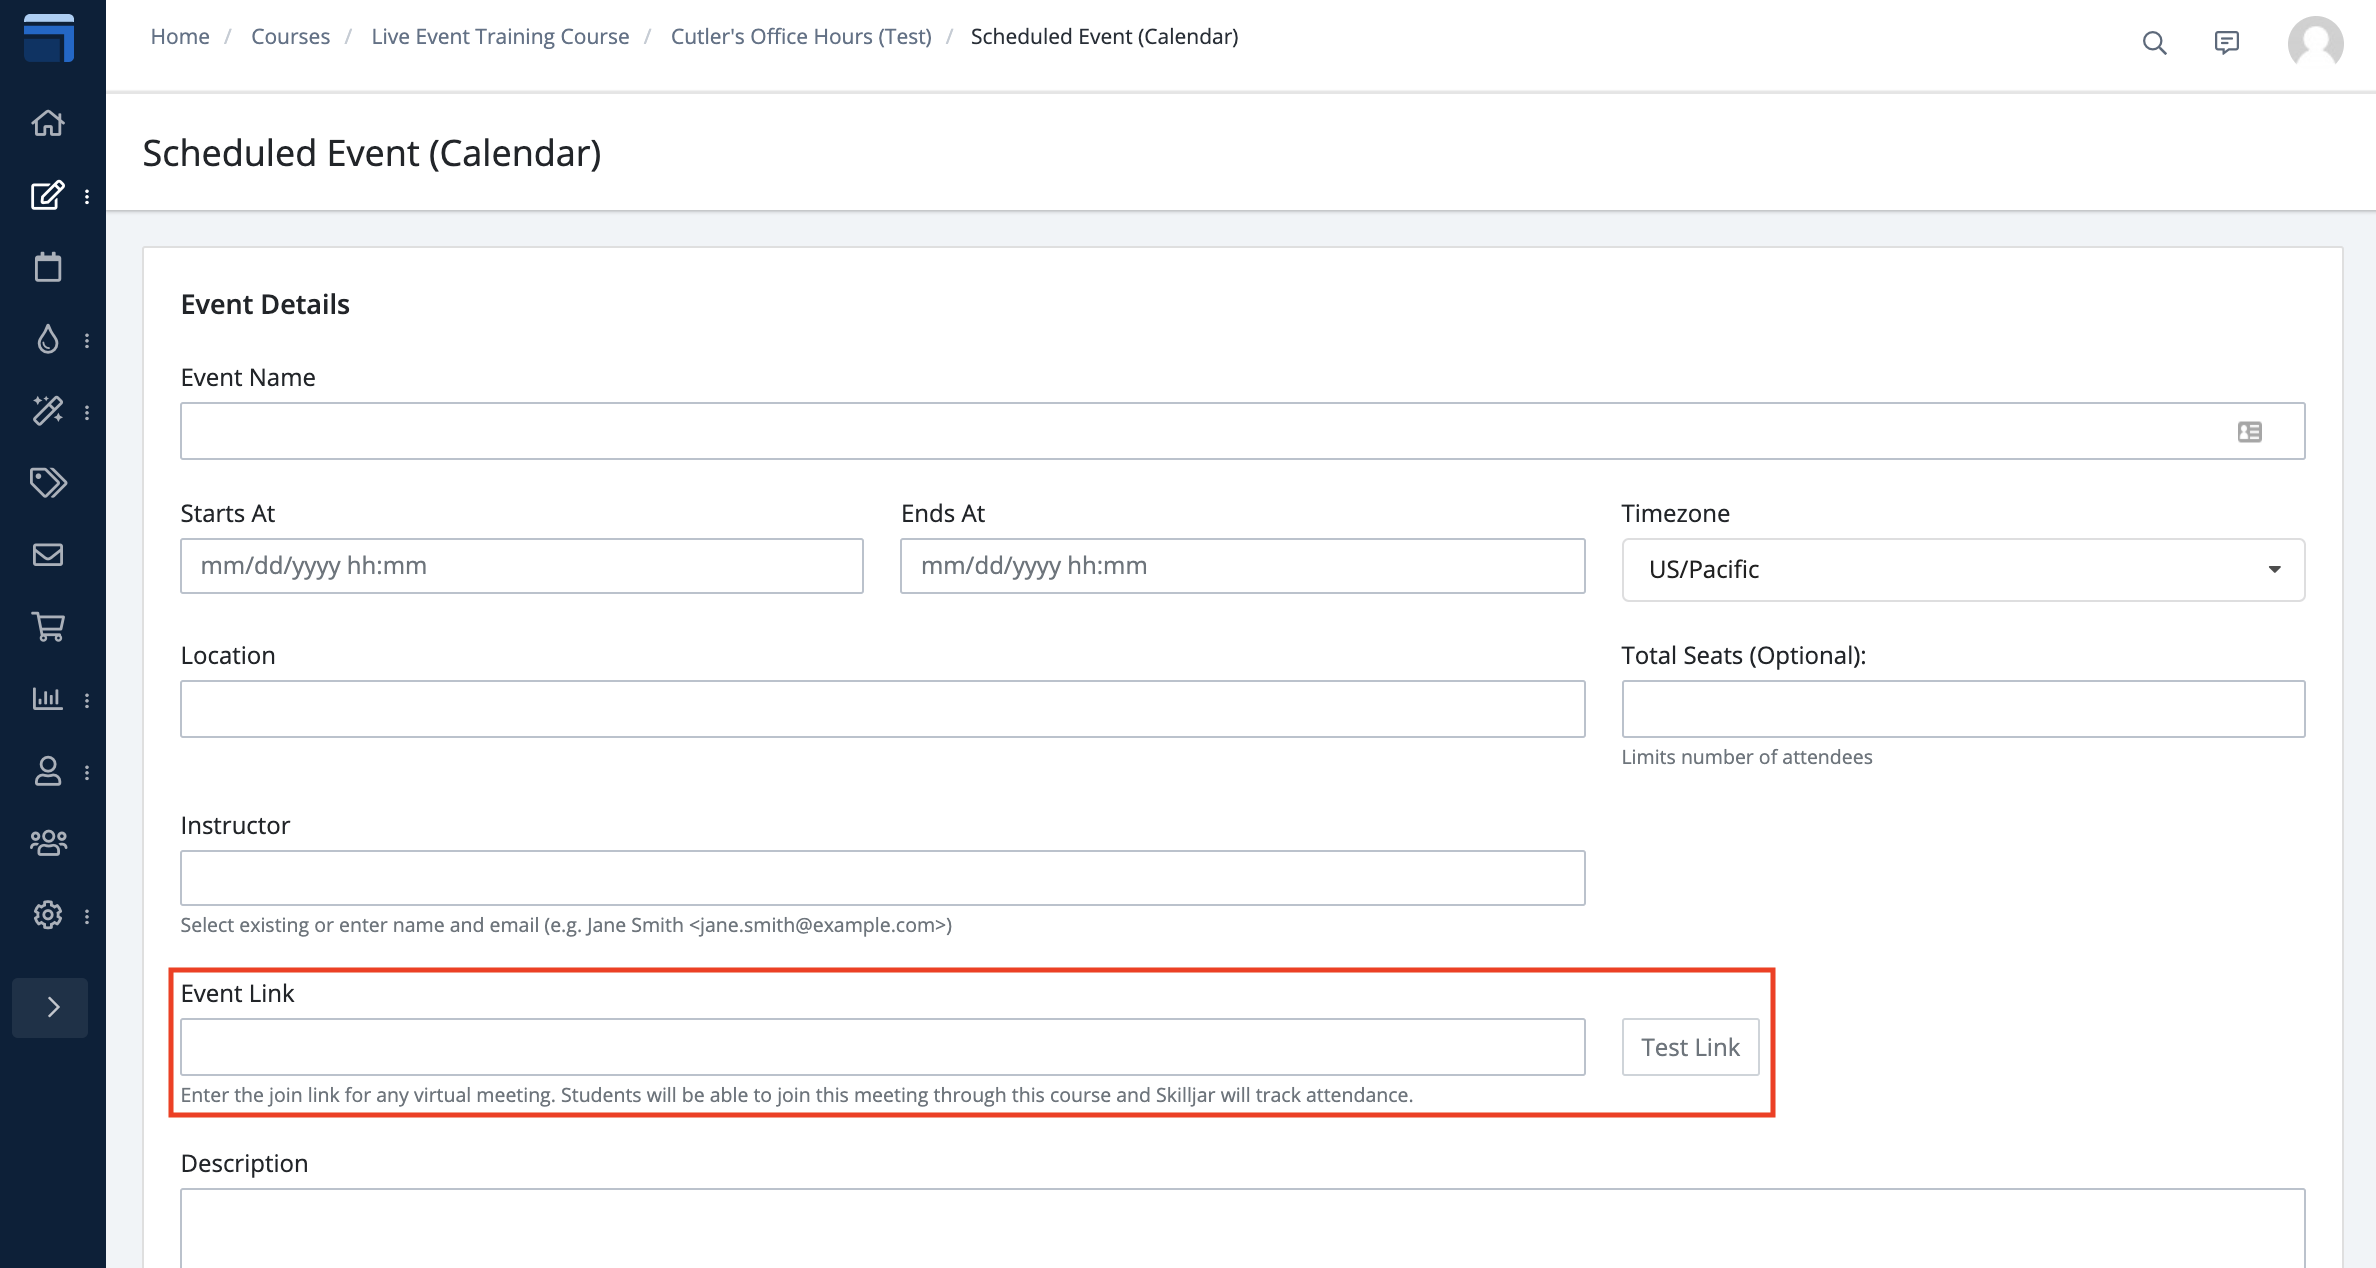Open the single user icon in sidebar
The height and width of the screenshot is (1268, 2376).
pyautogui.click(x=48, y=771)
